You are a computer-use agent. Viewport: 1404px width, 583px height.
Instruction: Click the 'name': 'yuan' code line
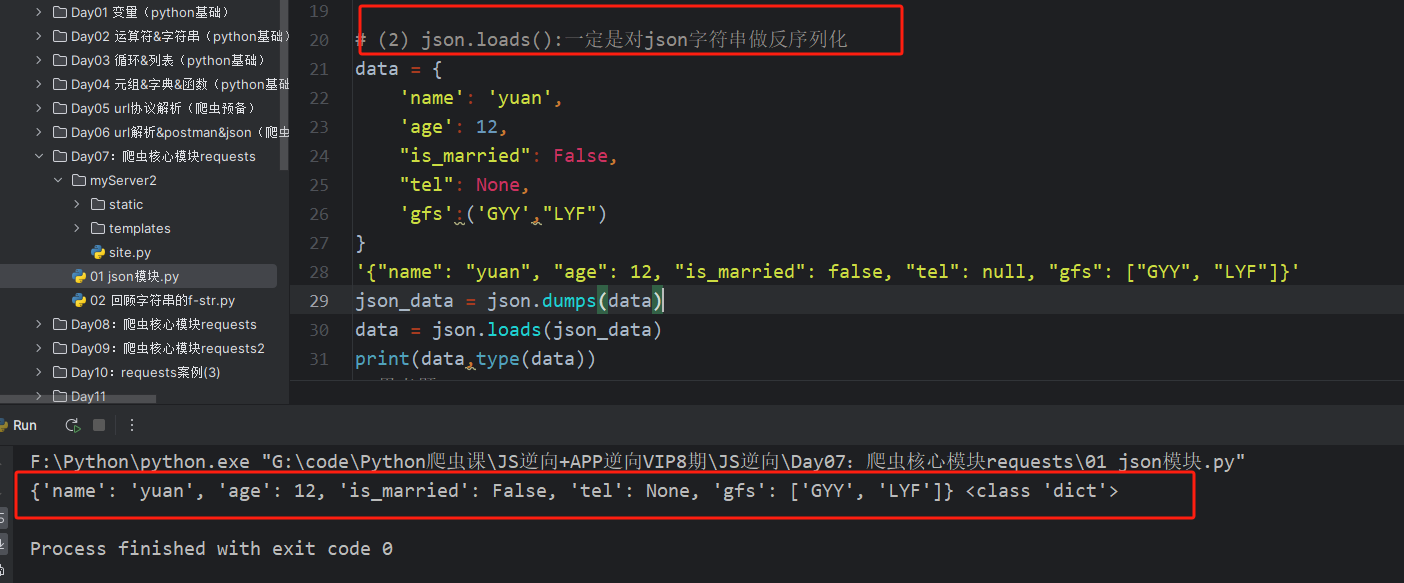(482, 98)
